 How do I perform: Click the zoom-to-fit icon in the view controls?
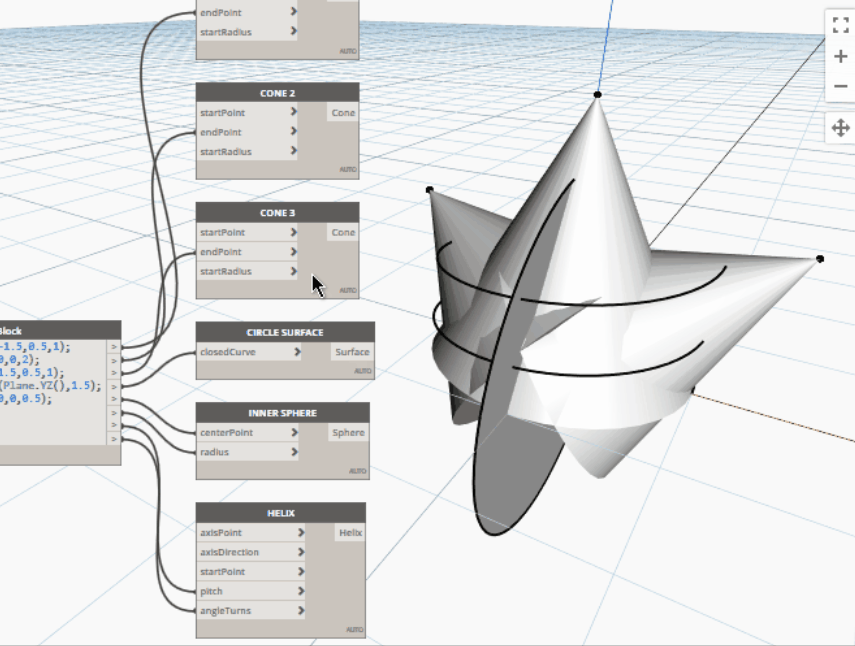click(x=840, y=25)
